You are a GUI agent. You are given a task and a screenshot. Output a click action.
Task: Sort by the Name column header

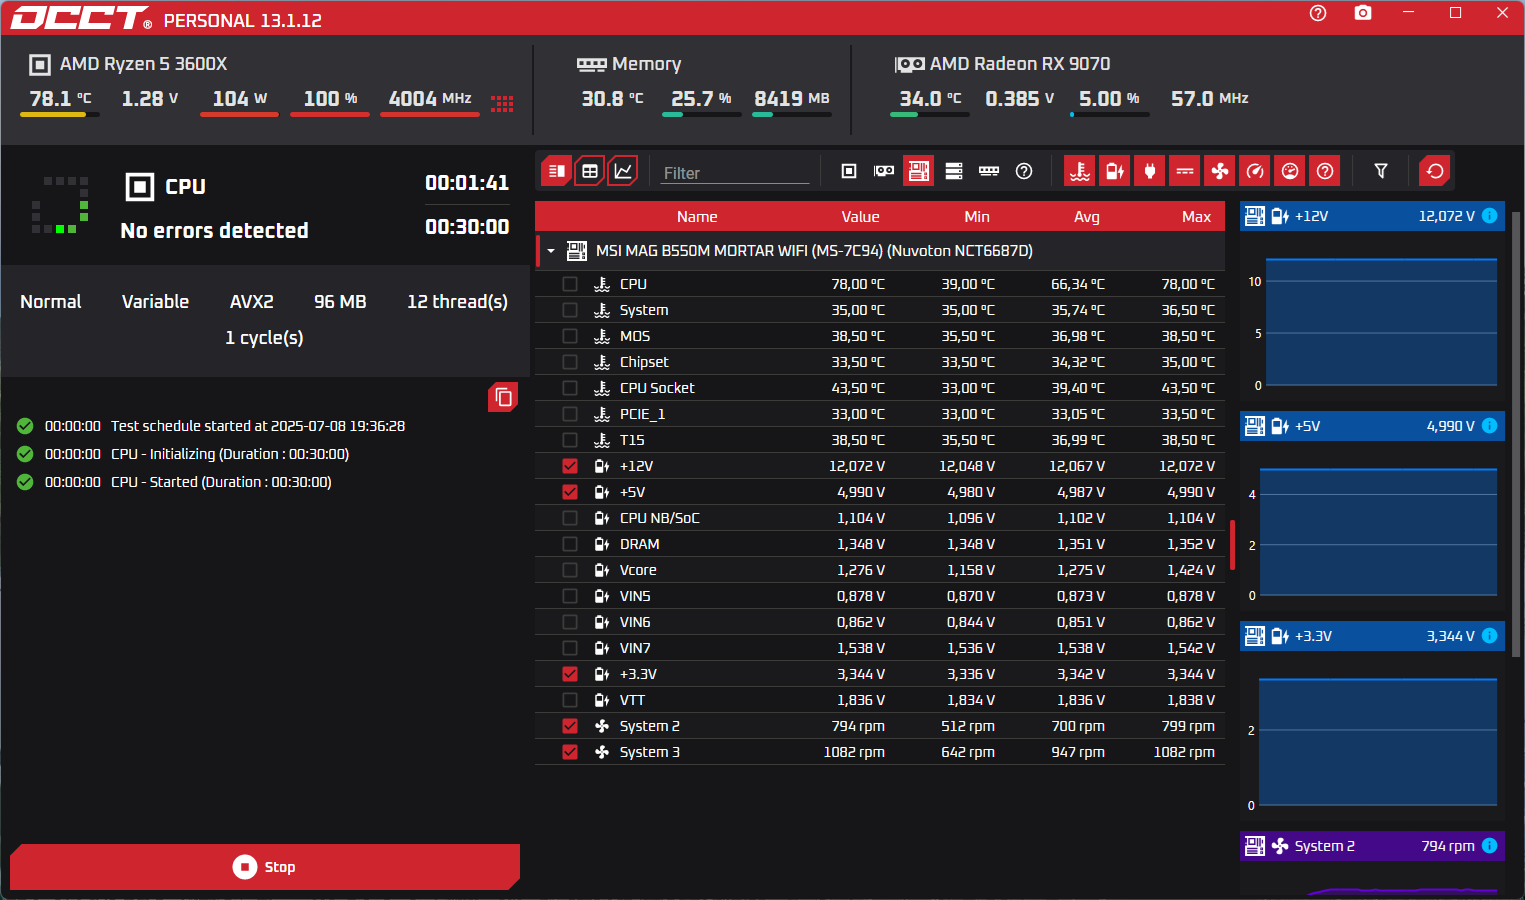coord(697,217)
